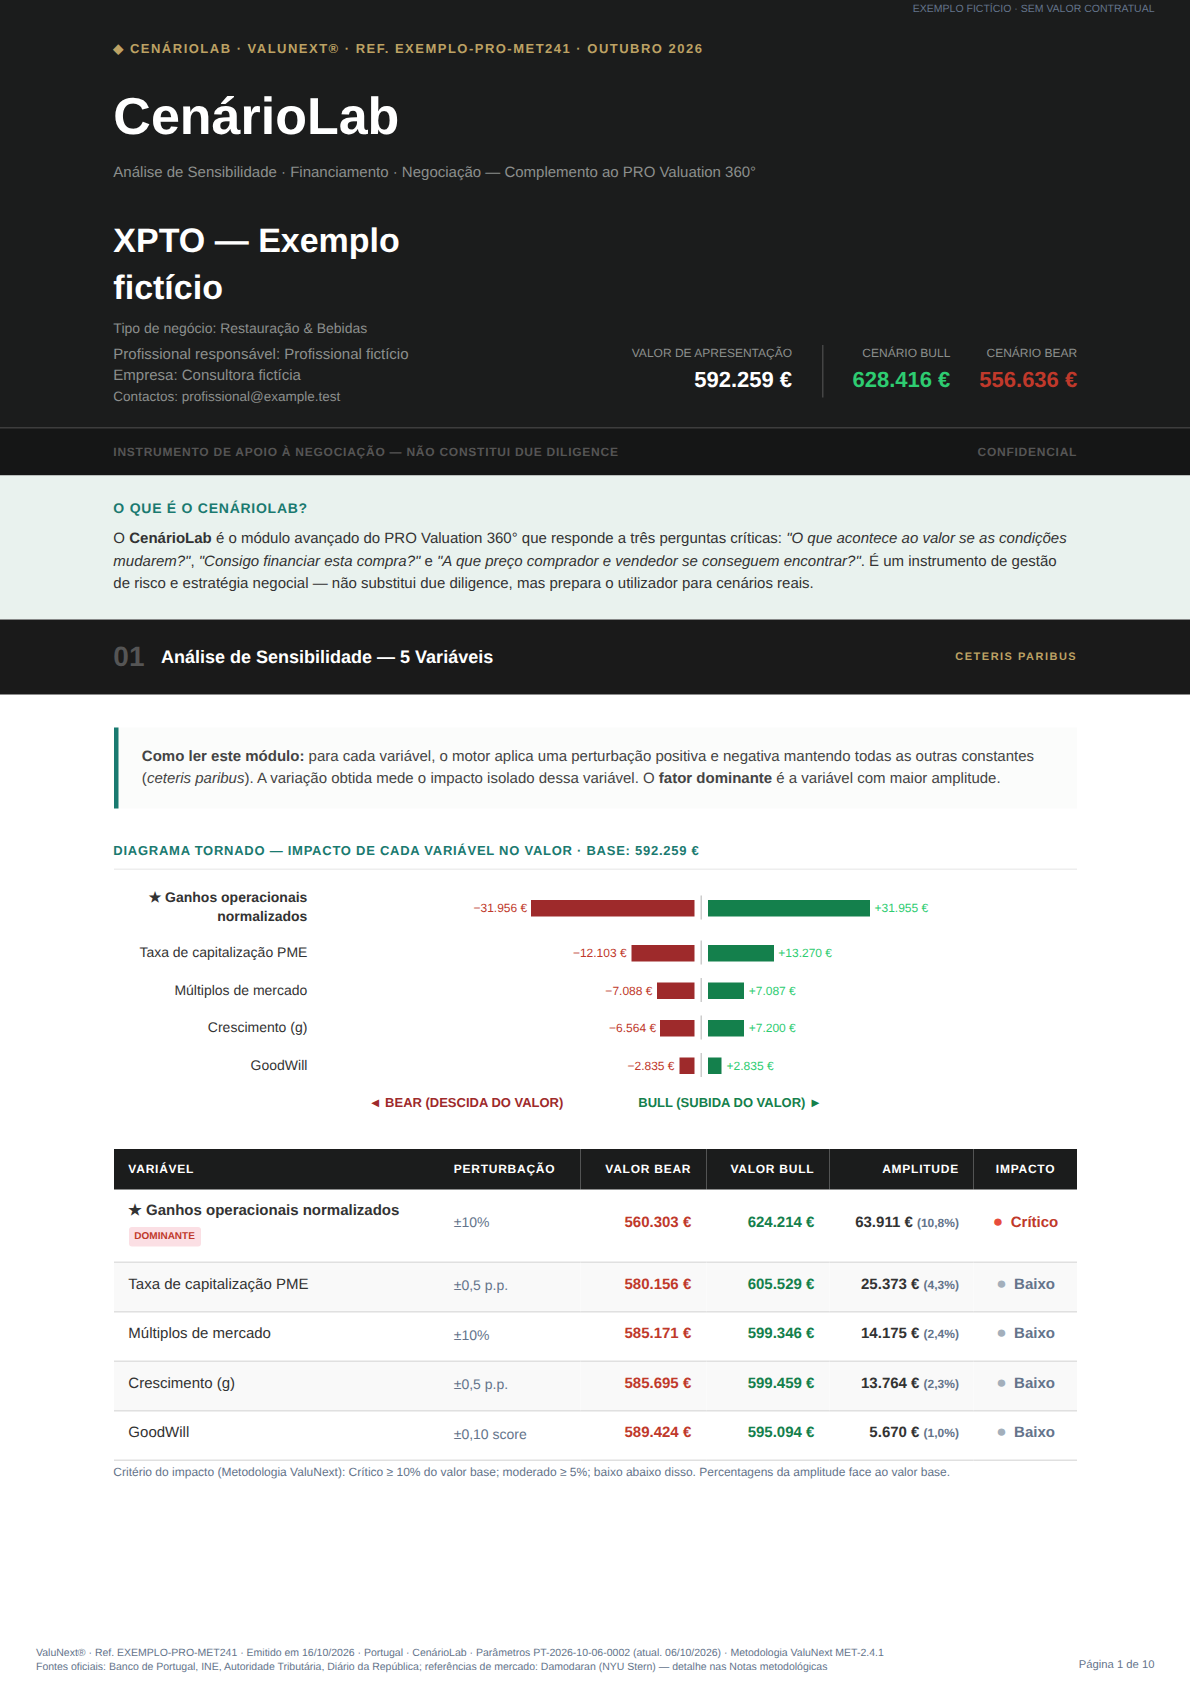Click bull value 595.094 €

[x=781, y=1432]
